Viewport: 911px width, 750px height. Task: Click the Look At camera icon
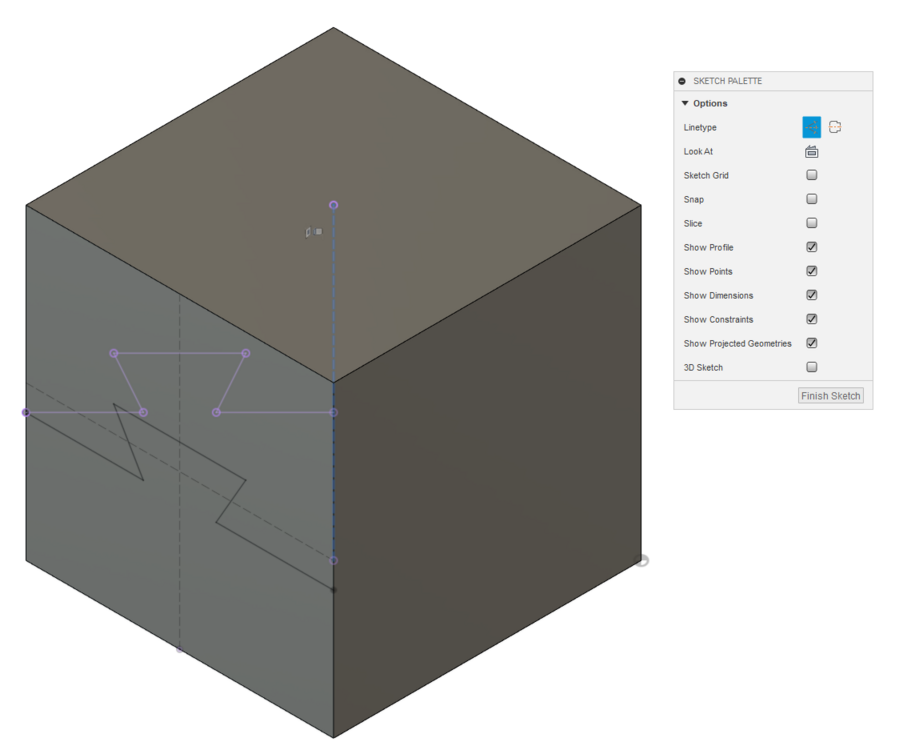811,151
